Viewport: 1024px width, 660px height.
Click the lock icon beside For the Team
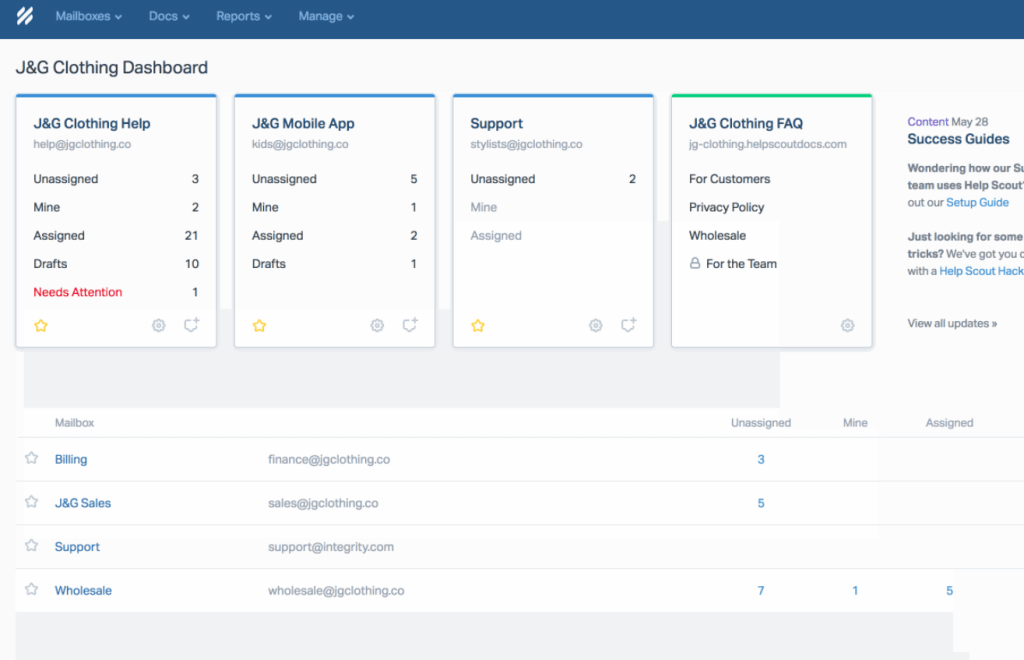click(x=694, y=263)
